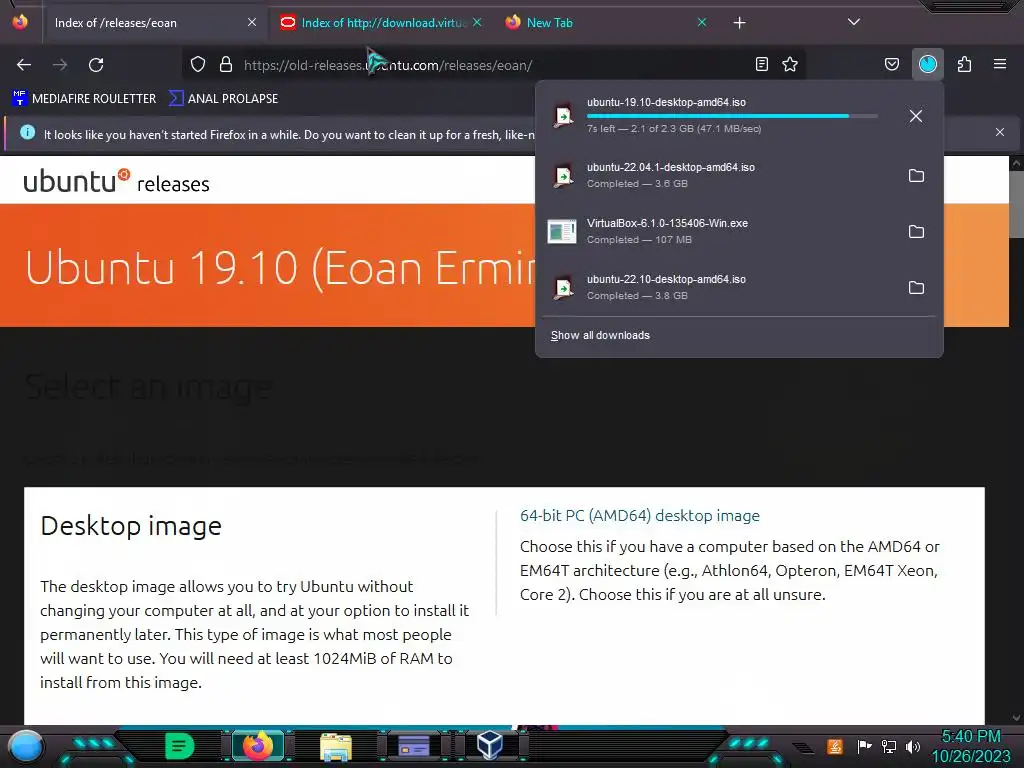Click the Desktop image heading
Screen dimensions: 1024x768
click(131, 526)
